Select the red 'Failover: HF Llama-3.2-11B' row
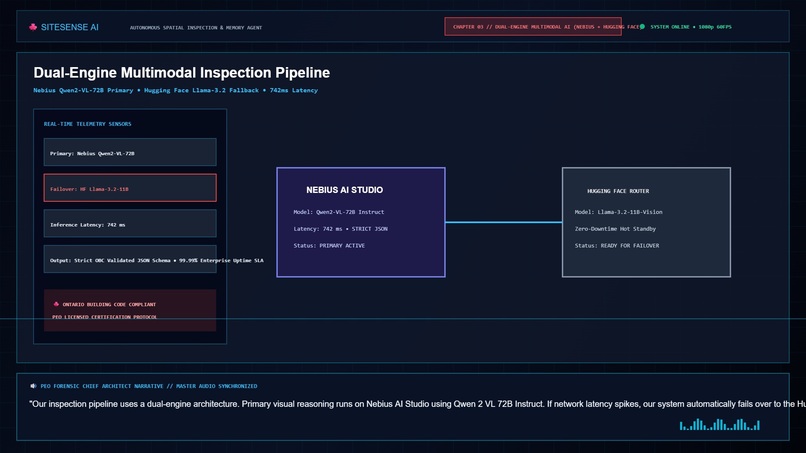The height and width of the screenshot is (453, 806). click(130, 188)
